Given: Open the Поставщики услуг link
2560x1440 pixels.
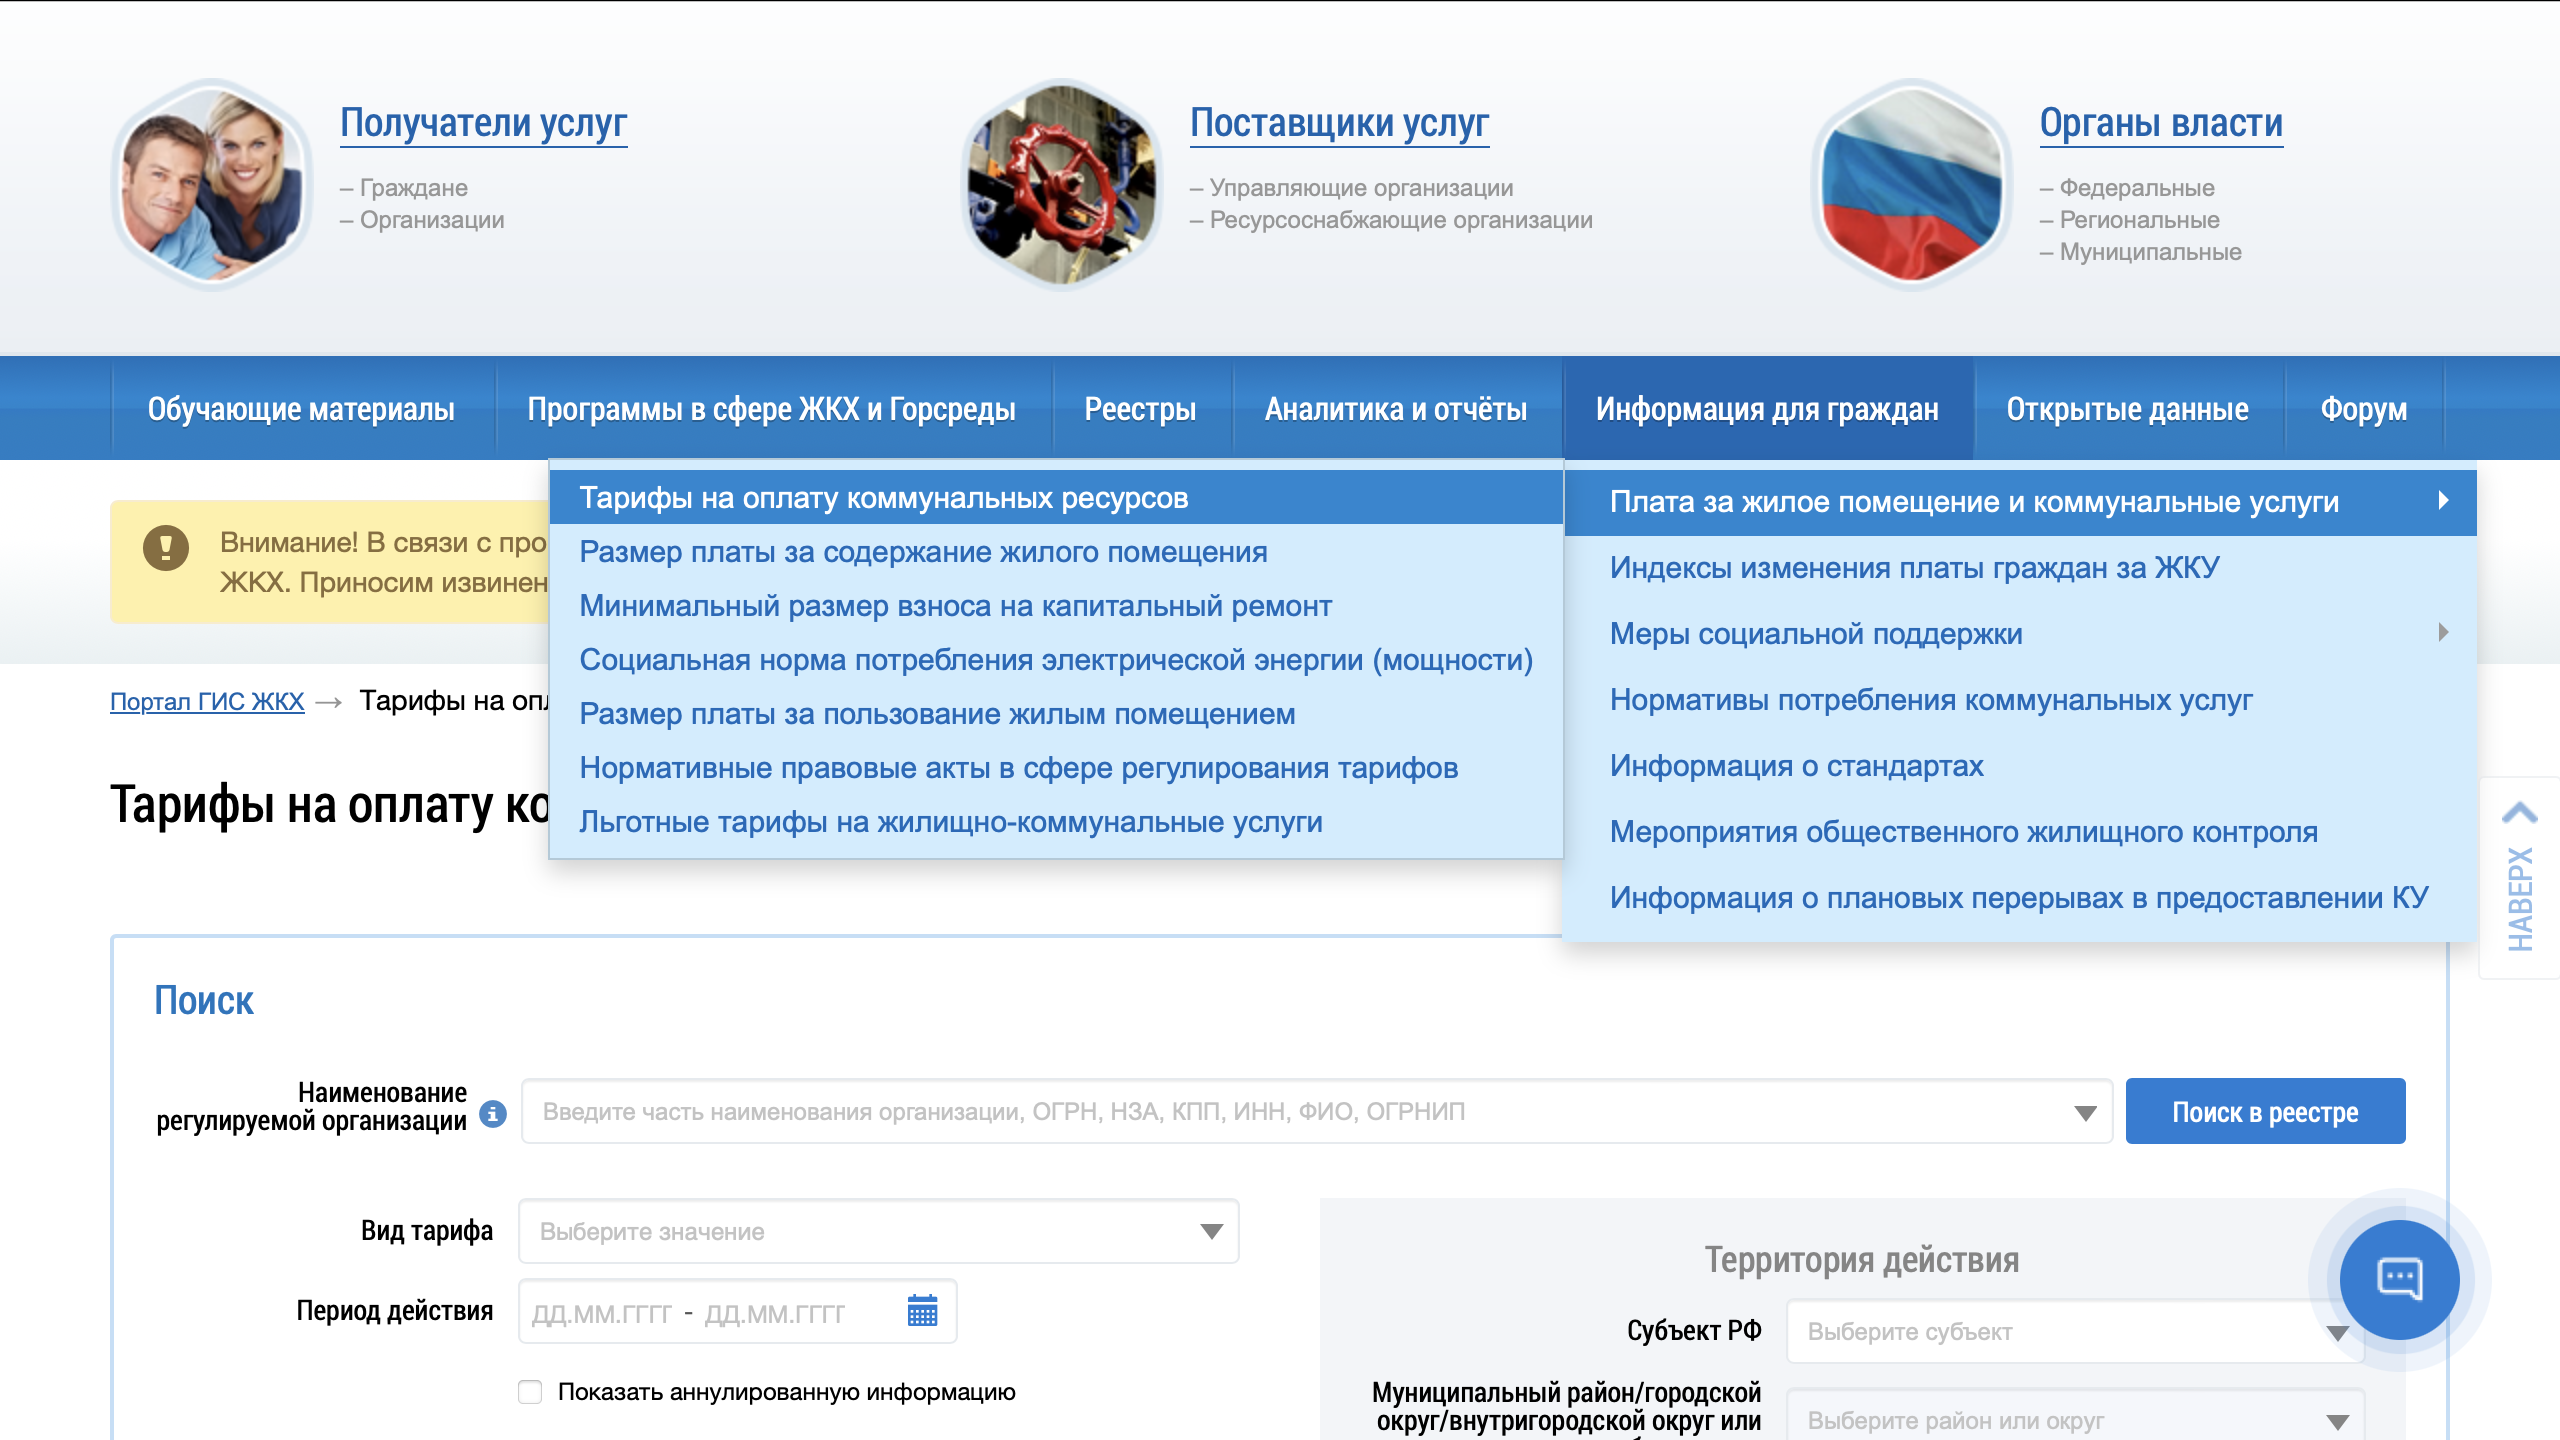Looking at the screenshot, I should pos(1339,123).
